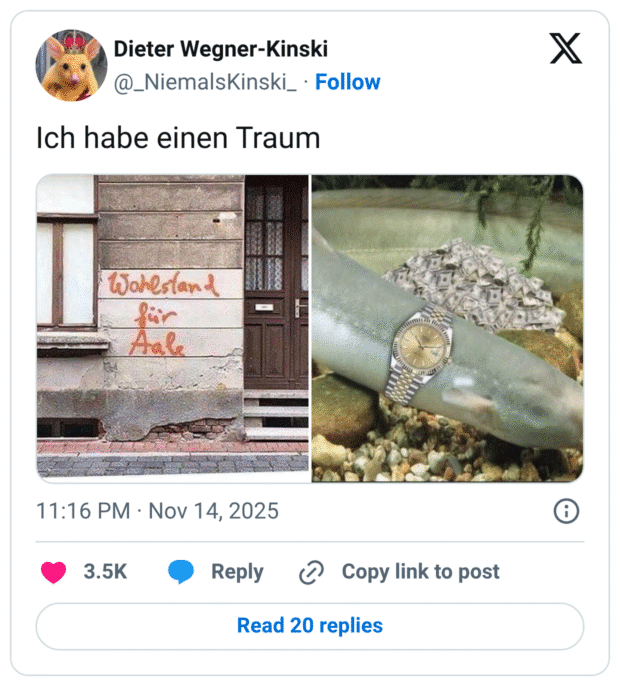
Task: Open the circled info icon beside timestamp
Action: point(566,511)
